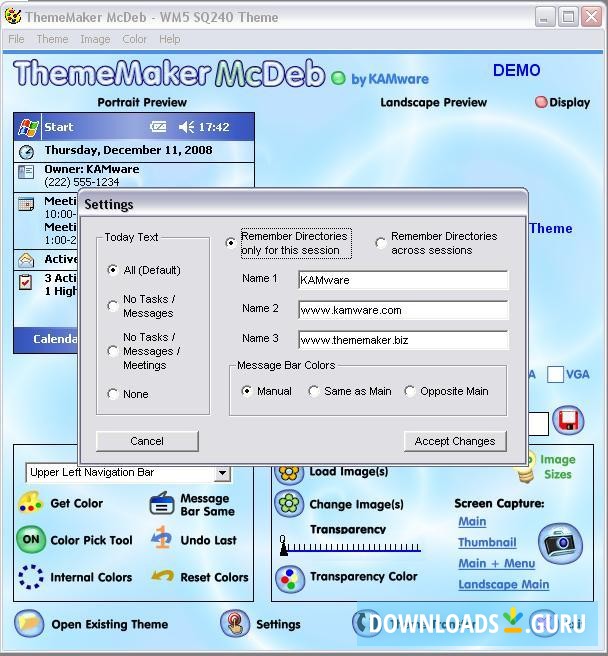608x656 pixels.
Task: Click the Open Existing Theme folder icon
Action: (x=29, y=624)
